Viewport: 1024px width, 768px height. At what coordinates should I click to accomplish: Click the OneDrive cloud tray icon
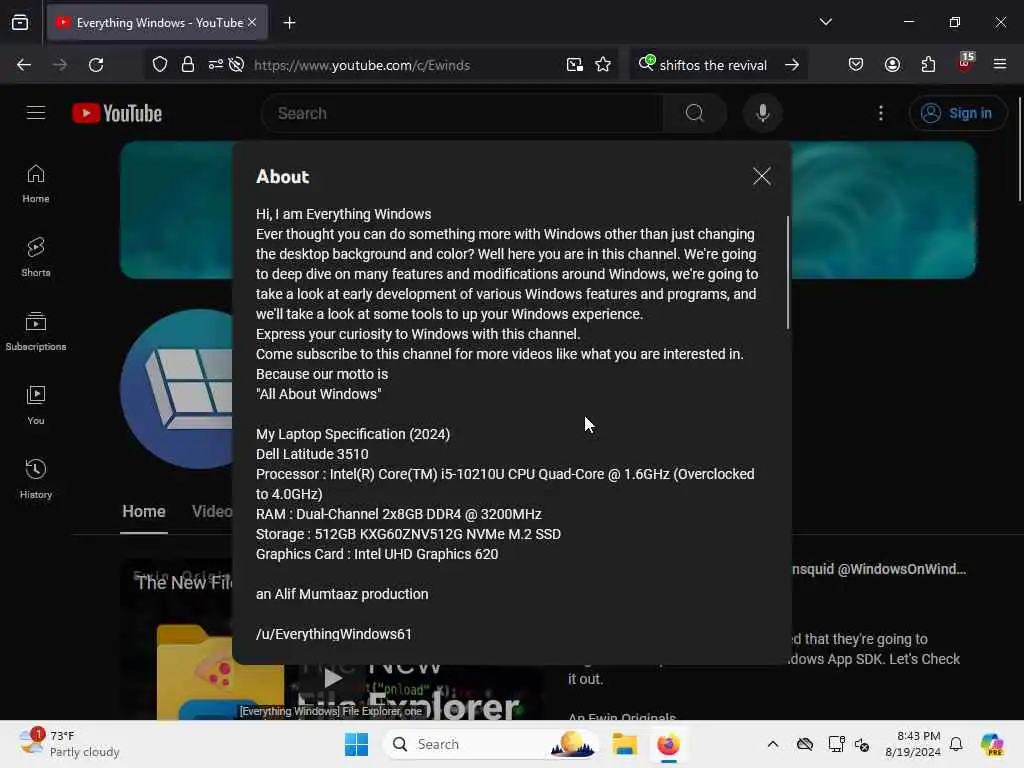pyautogui.click(x=805, y=744)
